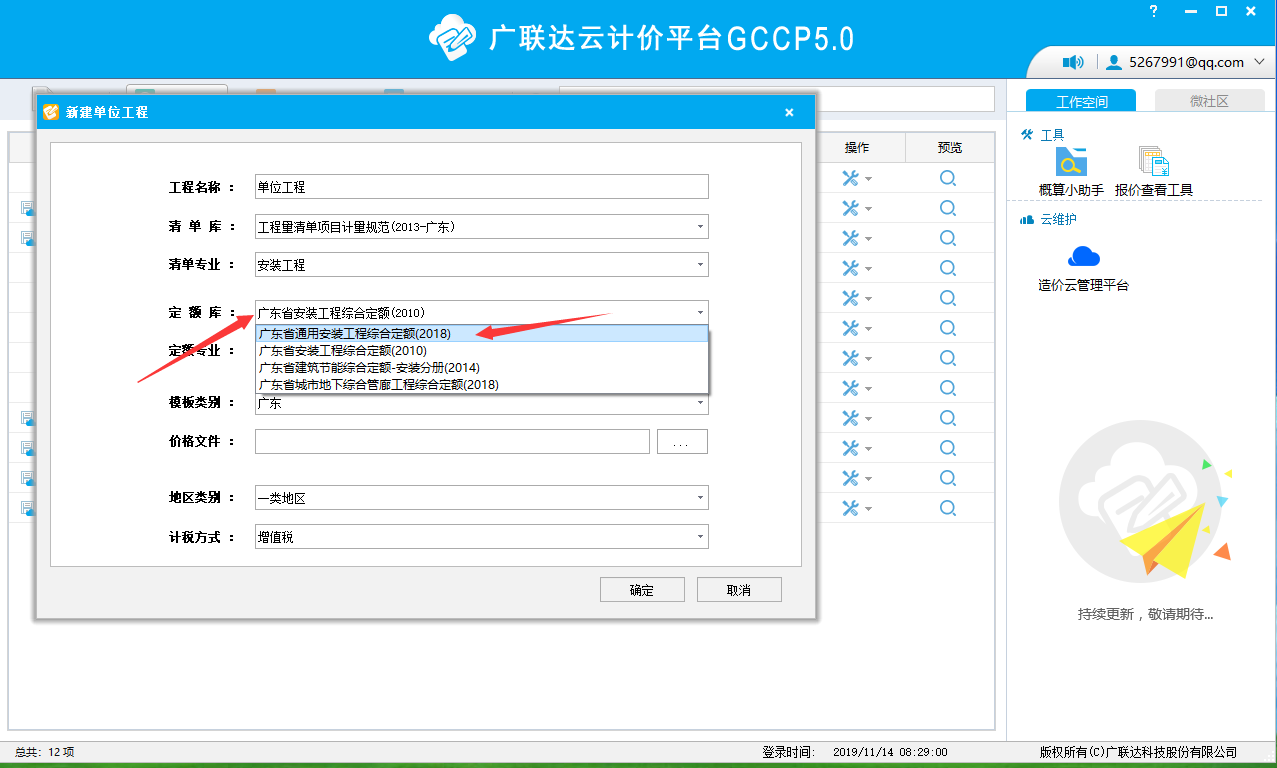Image resolution: width=1277 pixels, height=768 pixels.
Task: Click the 广联达 cloud logo in the header
Action: tap(454, 38)
